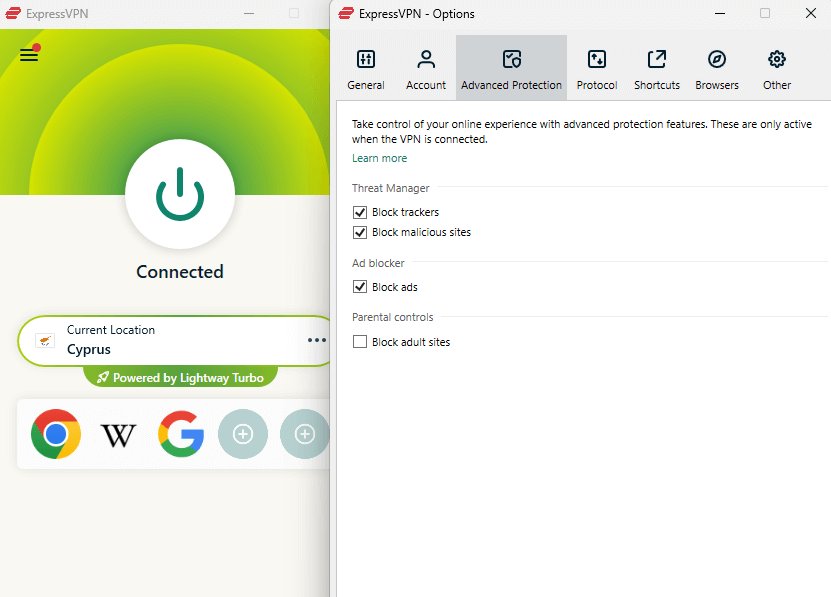Open location options with the three-dot button

pyautogui.click(x=316, y=340)
